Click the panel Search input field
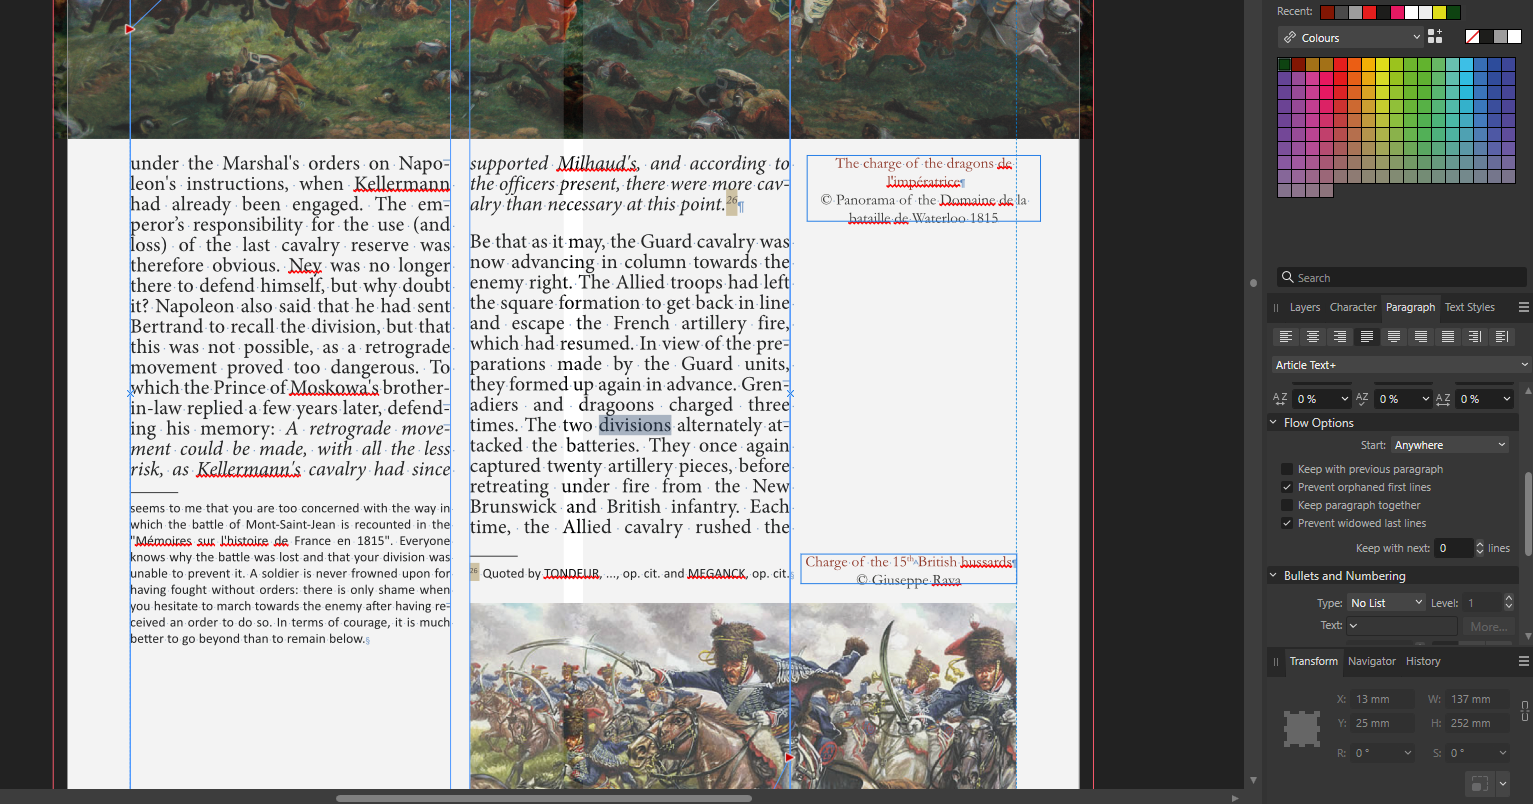 coord(1400,277)
